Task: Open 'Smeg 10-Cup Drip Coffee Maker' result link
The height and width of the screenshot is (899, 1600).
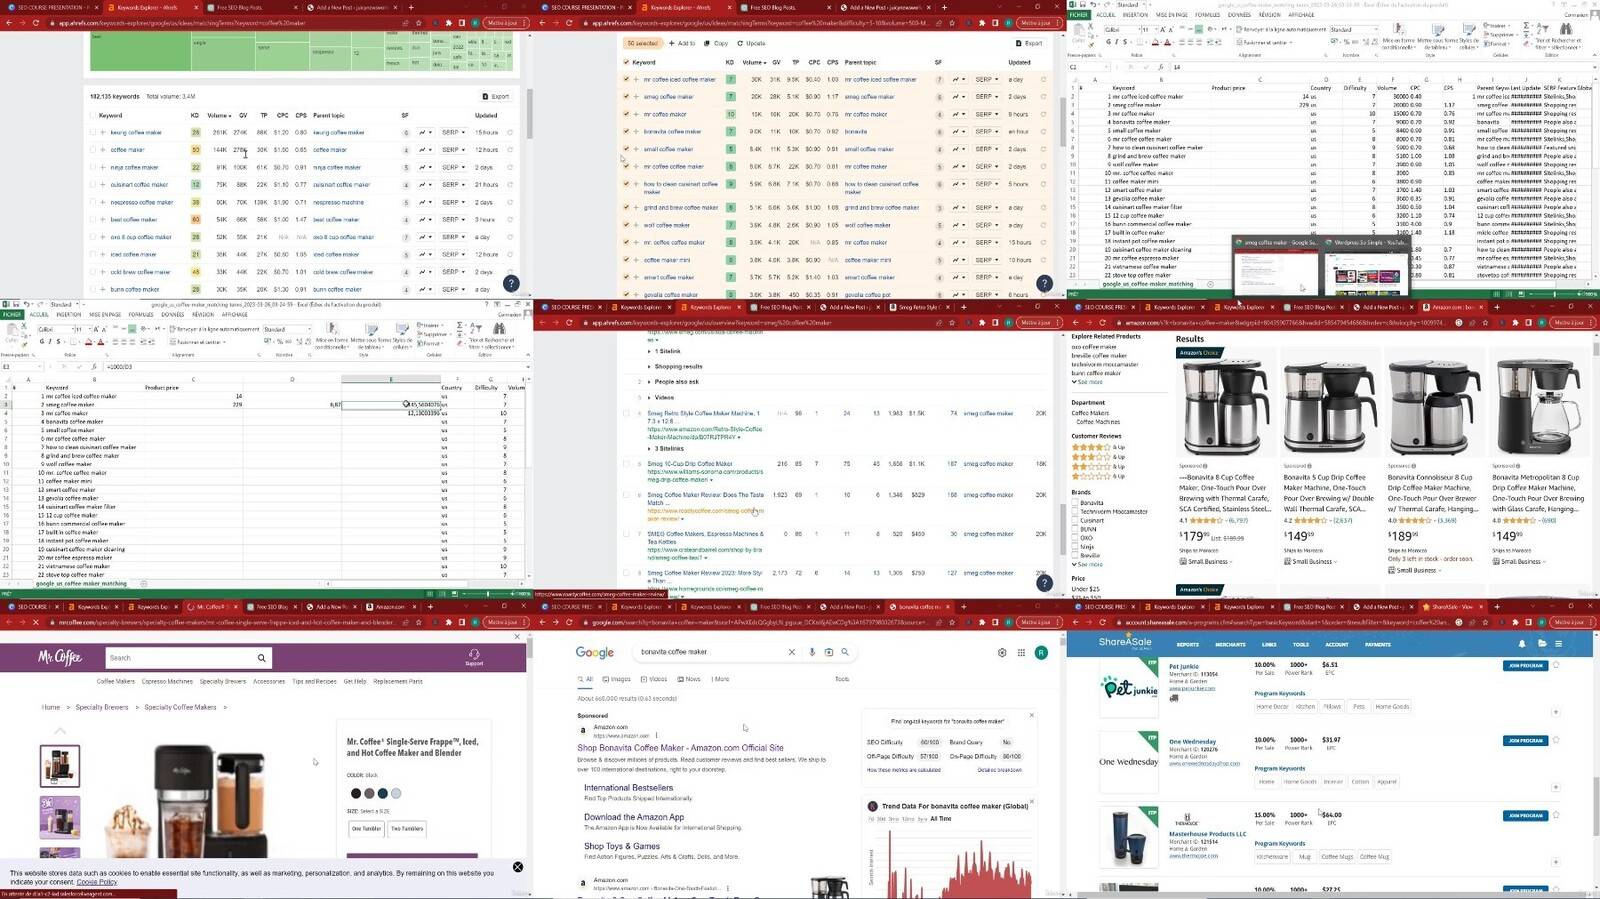Action: (x=690, y=464)
